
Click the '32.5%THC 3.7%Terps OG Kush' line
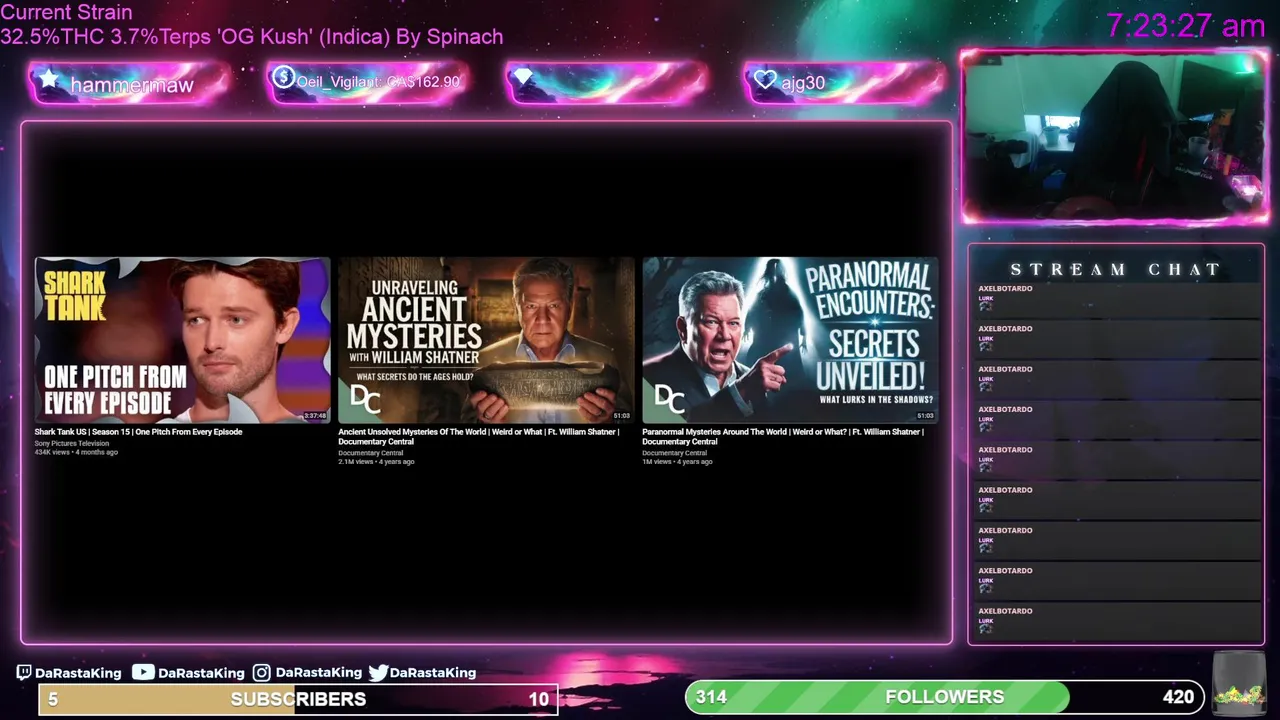click(x=252, y=36)
